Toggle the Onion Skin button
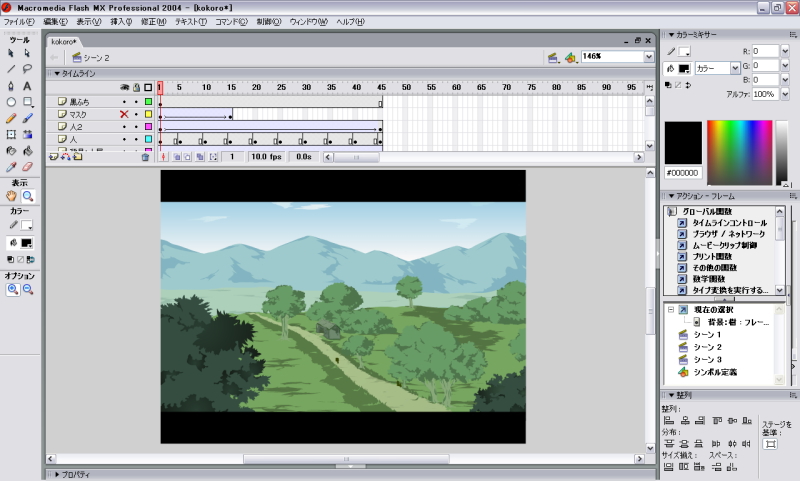This screenshot has width=800, height=481. (x=177, y=157)
